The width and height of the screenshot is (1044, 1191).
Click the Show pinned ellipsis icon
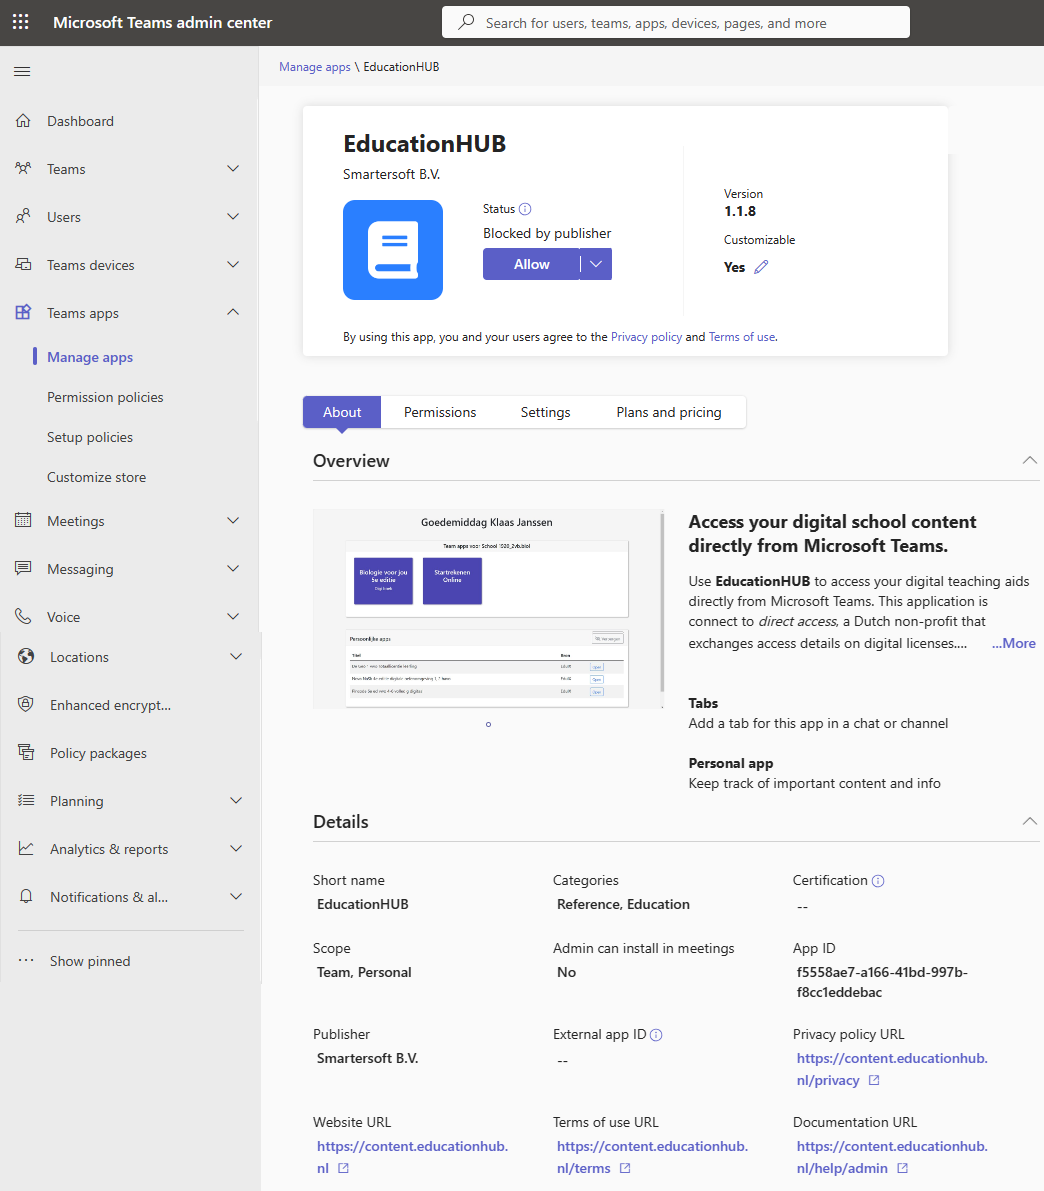[26, 960]
